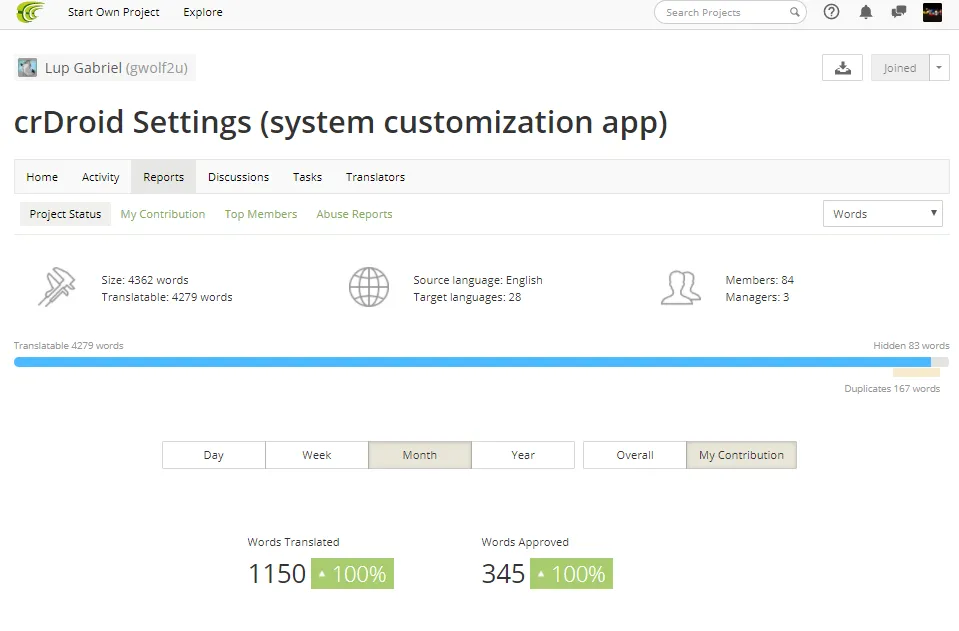
Task: Expand the Joined button dropdown arrow
Action: coord(939,68)
